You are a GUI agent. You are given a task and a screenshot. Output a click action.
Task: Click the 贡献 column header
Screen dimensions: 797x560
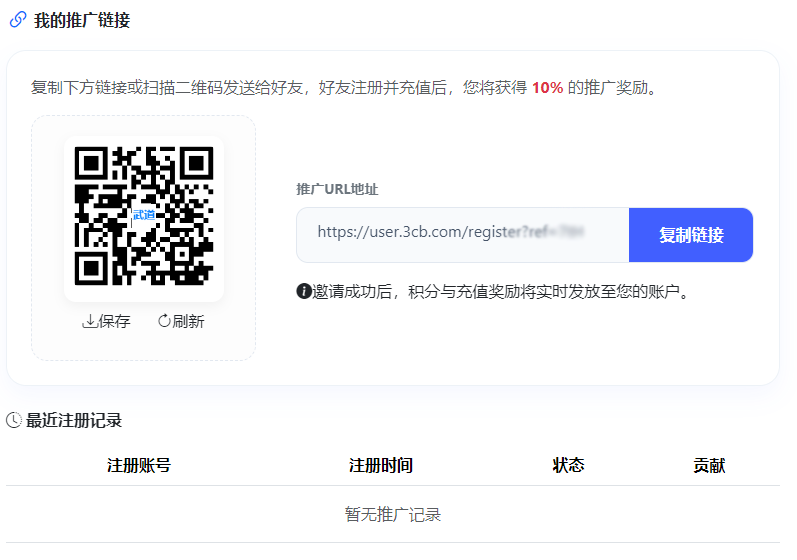[709, 466]
